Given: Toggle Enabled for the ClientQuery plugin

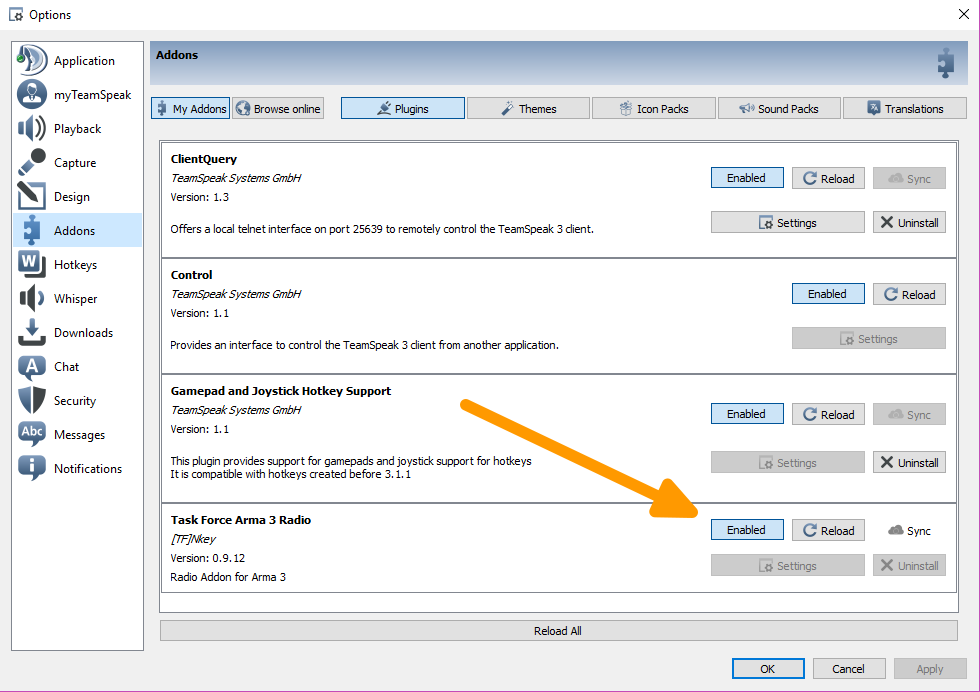Looking at the screenshot, I should pyautogui.click(x=747, y=178).
